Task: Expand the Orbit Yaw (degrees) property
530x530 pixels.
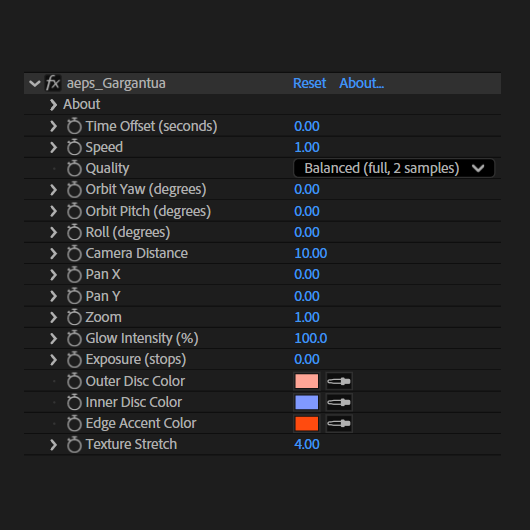Action: tap(53, 190)
